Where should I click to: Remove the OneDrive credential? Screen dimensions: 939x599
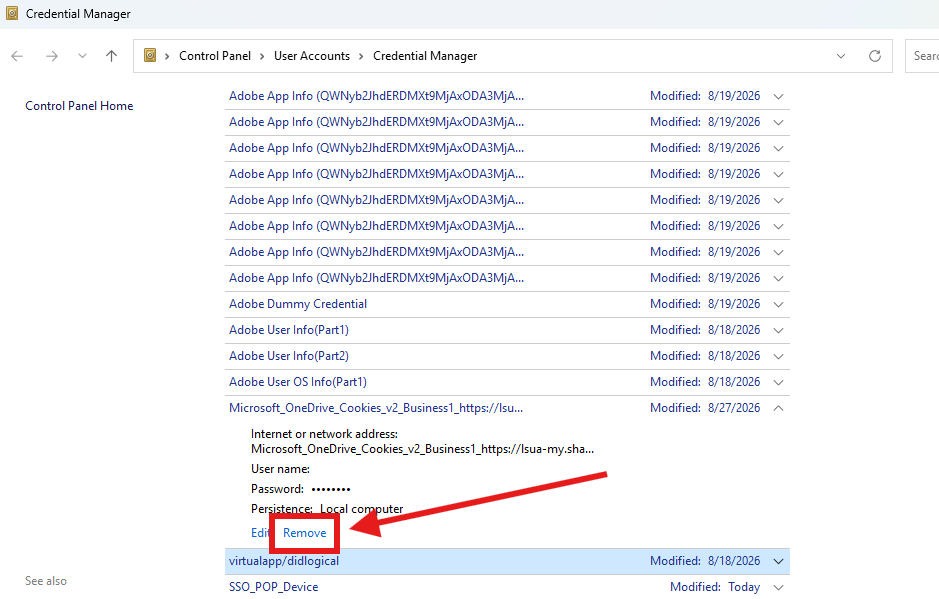click(305, 533)
